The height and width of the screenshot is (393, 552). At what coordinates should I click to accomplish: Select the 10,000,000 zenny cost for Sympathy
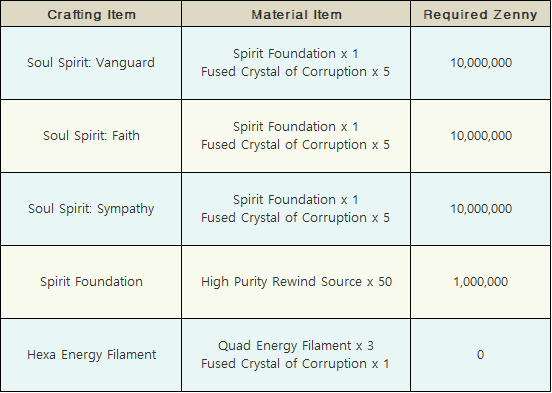[x=480, y=208]
